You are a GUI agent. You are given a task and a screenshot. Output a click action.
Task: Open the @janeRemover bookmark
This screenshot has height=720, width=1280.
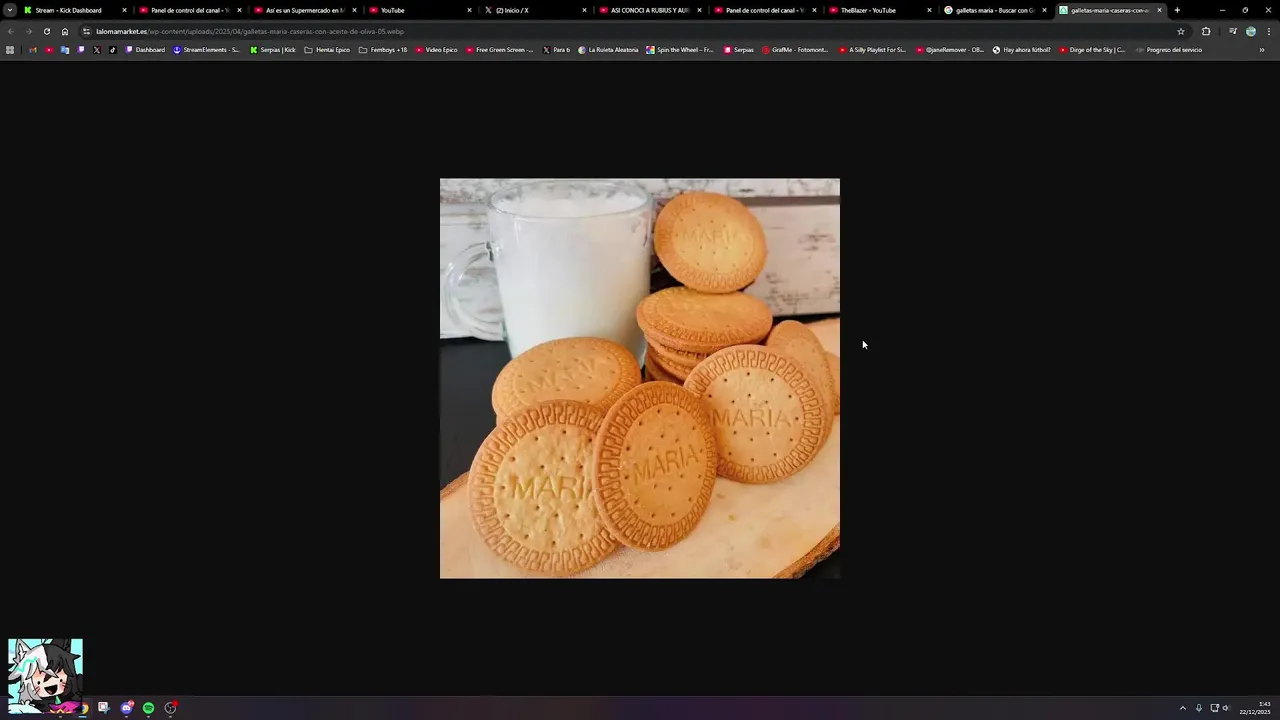(950, 50)
